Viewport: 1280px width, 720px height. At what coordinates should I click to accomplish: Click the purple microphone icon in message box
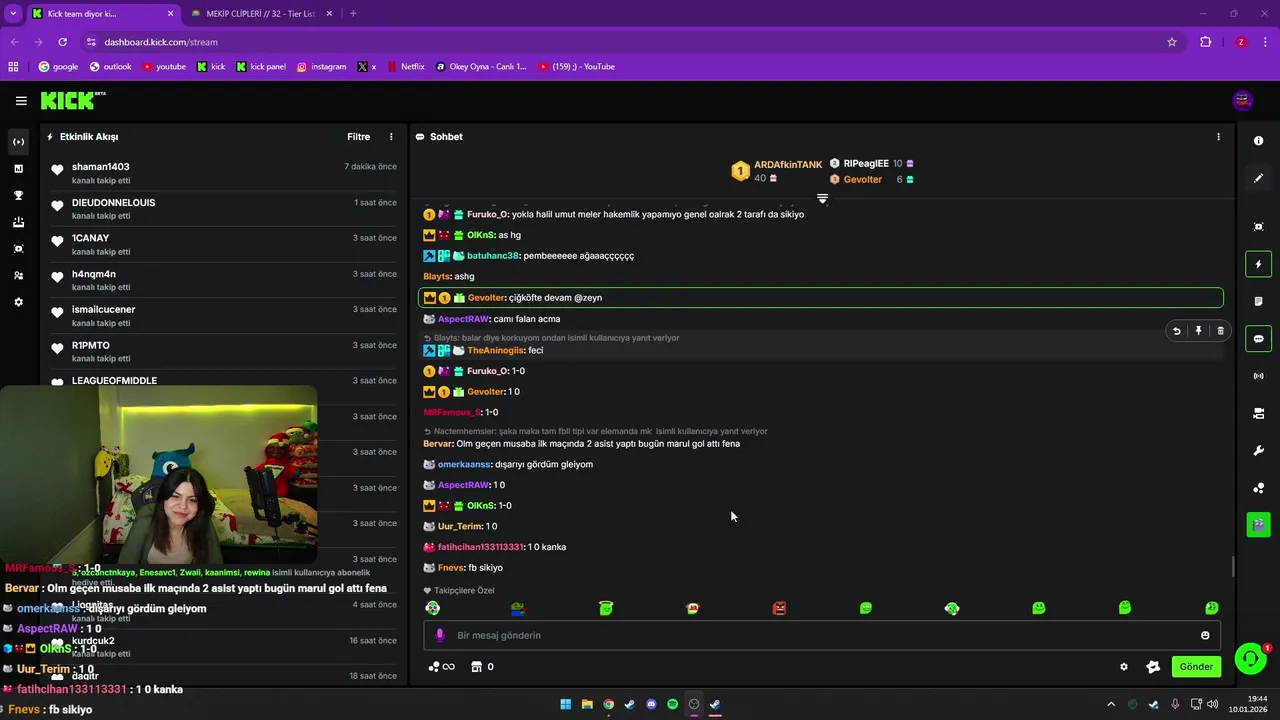(x=439, y=635)
